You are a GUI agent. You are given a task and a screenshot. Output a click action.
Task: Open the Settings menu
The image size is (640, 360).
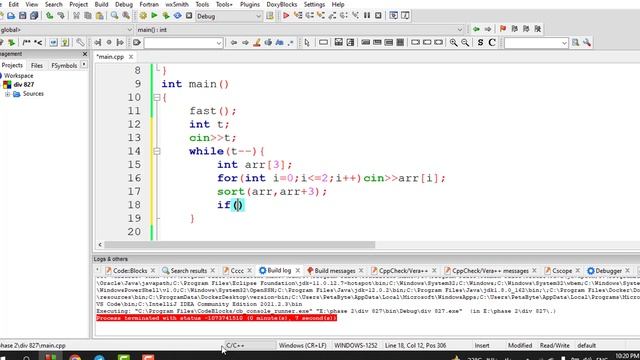(x=314, y=4)
